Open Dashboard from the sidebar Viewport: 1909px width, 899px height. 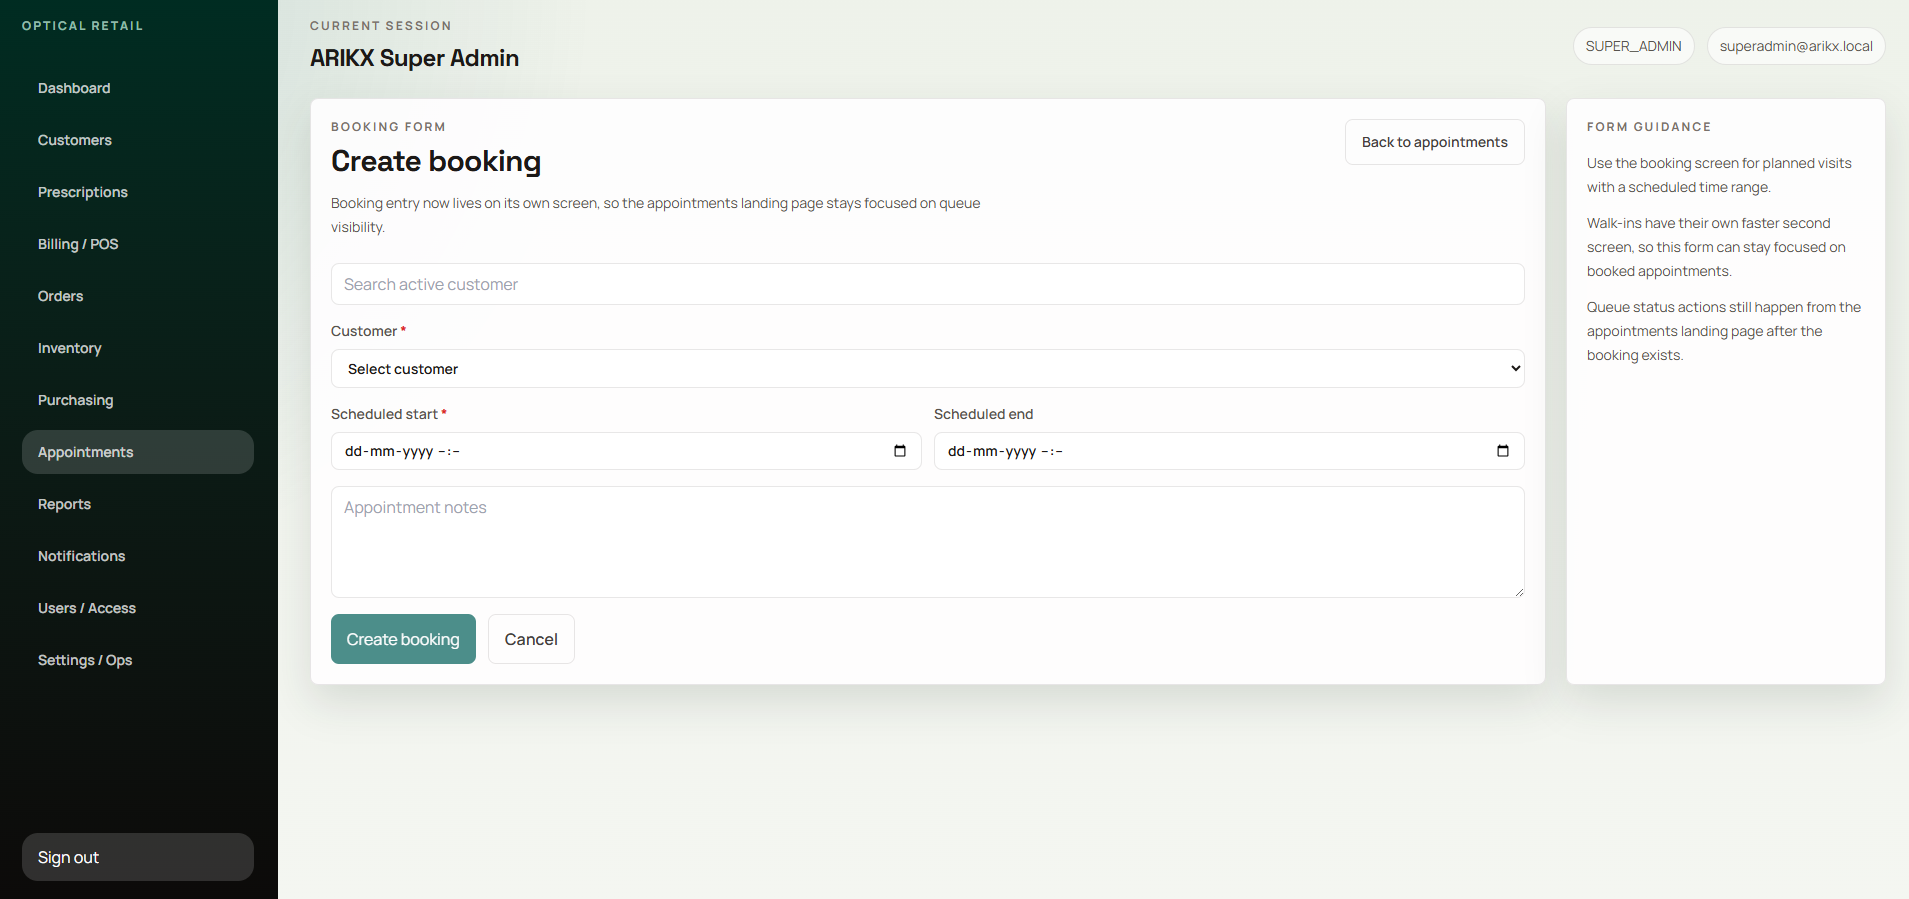pos(74,88)
